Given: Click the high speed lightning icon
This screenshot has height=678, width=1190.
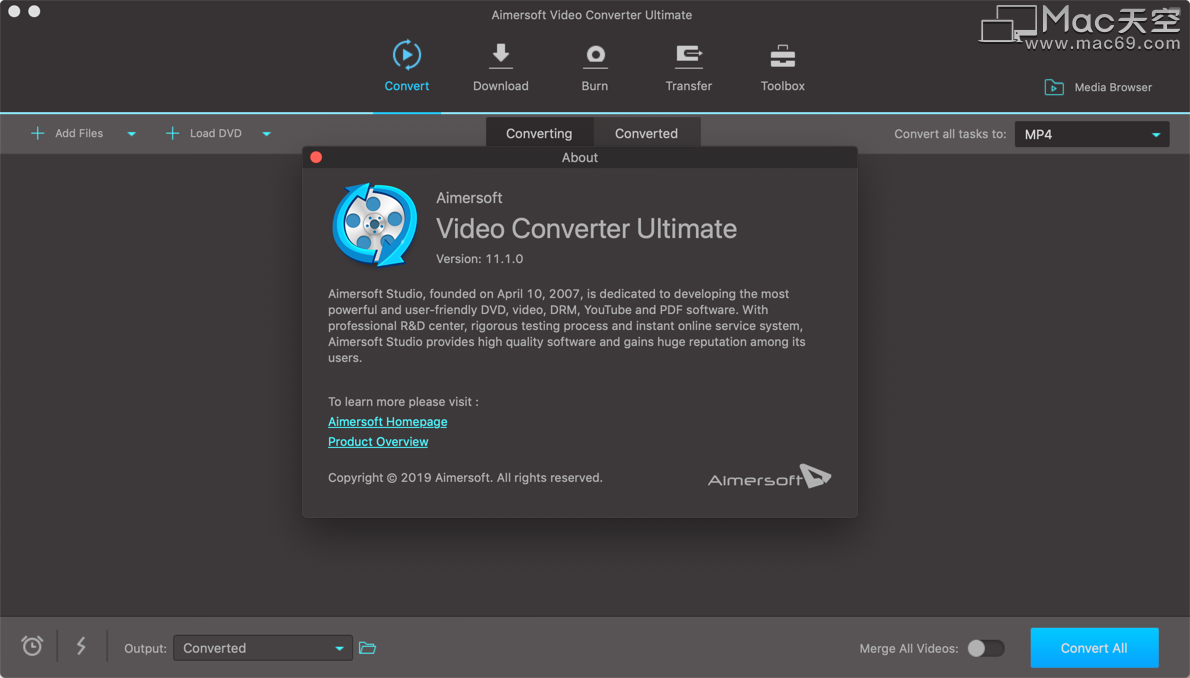Looking at the screenshot, I should [x=81, y=646].
